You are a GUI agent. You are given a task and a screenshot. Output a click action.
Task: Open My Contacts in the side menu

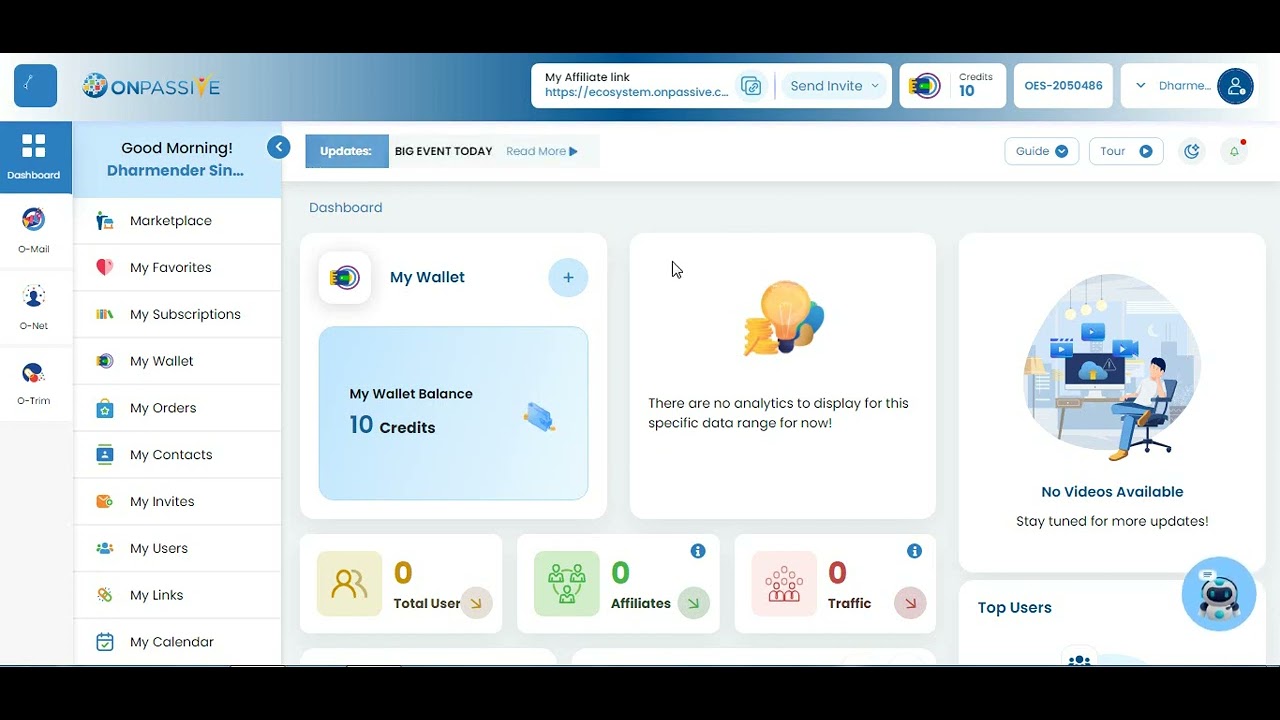coord(178,455)
